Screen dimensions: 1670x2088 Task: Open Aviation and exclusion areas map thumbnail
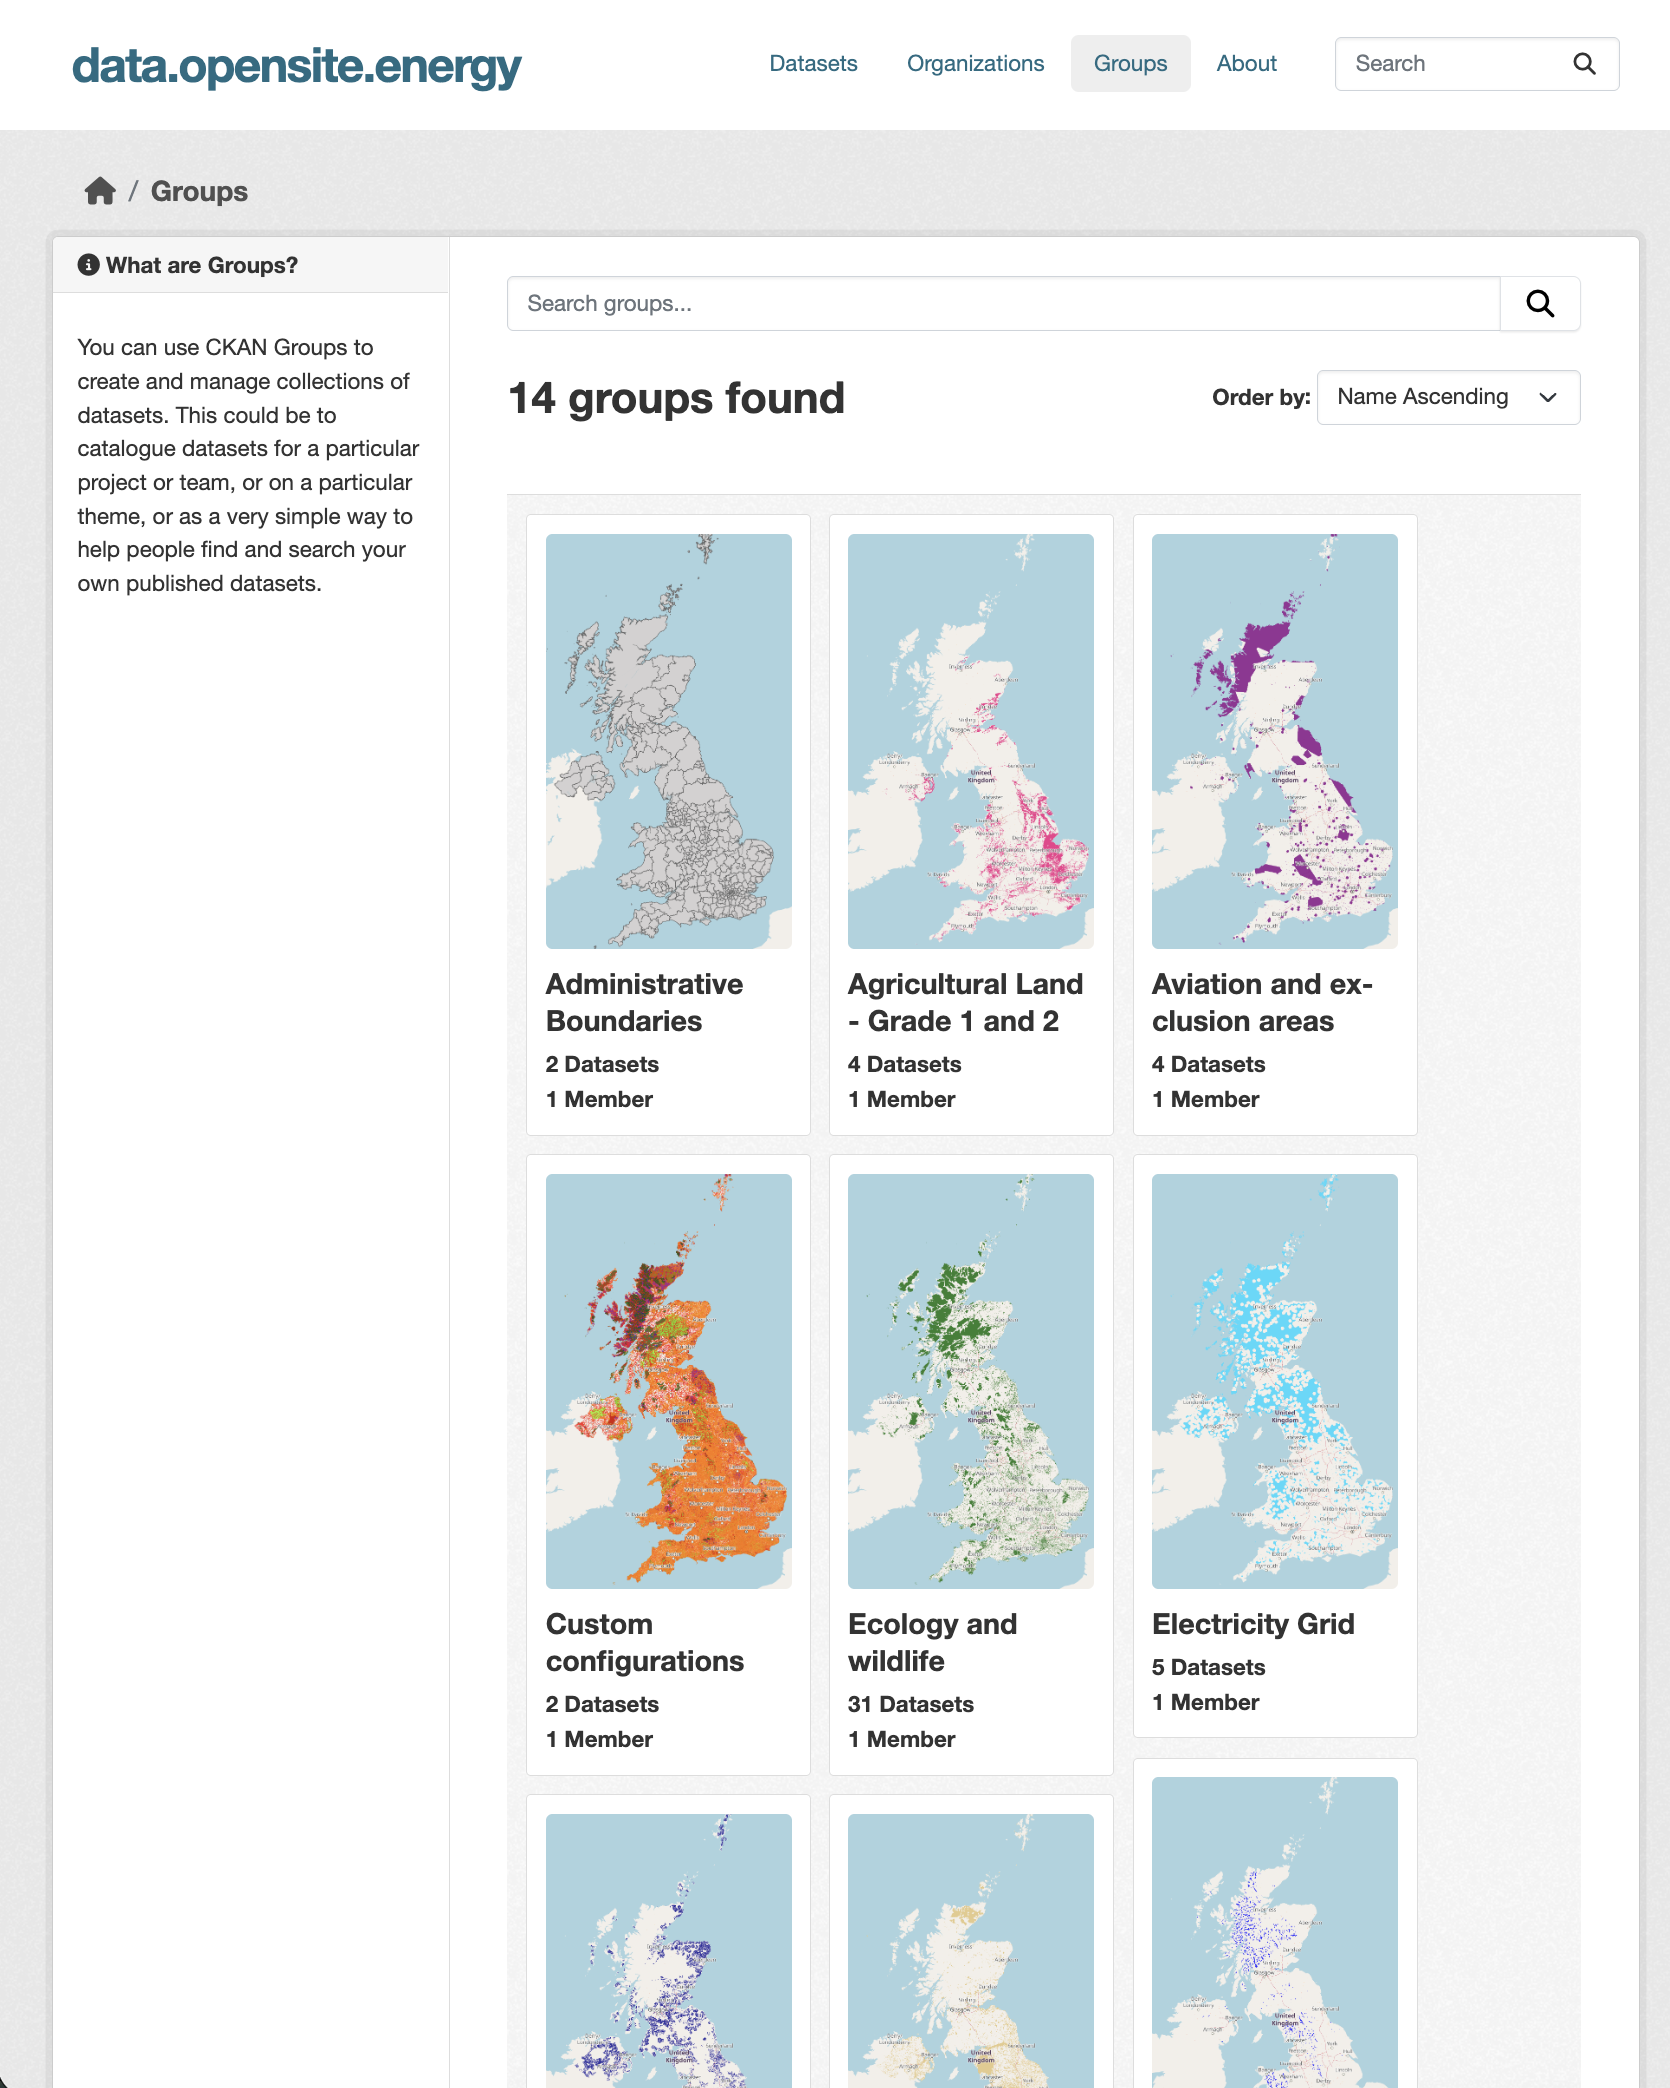pyautogui.click(x=1274, y=741)
